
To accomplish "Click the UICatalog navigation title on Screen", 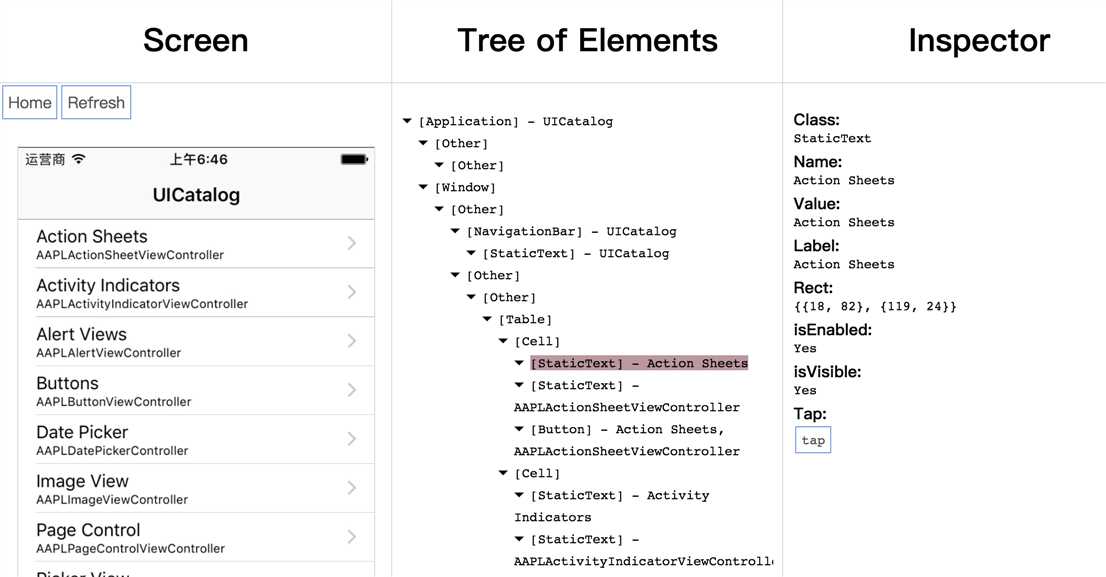I will coord(196,195).
